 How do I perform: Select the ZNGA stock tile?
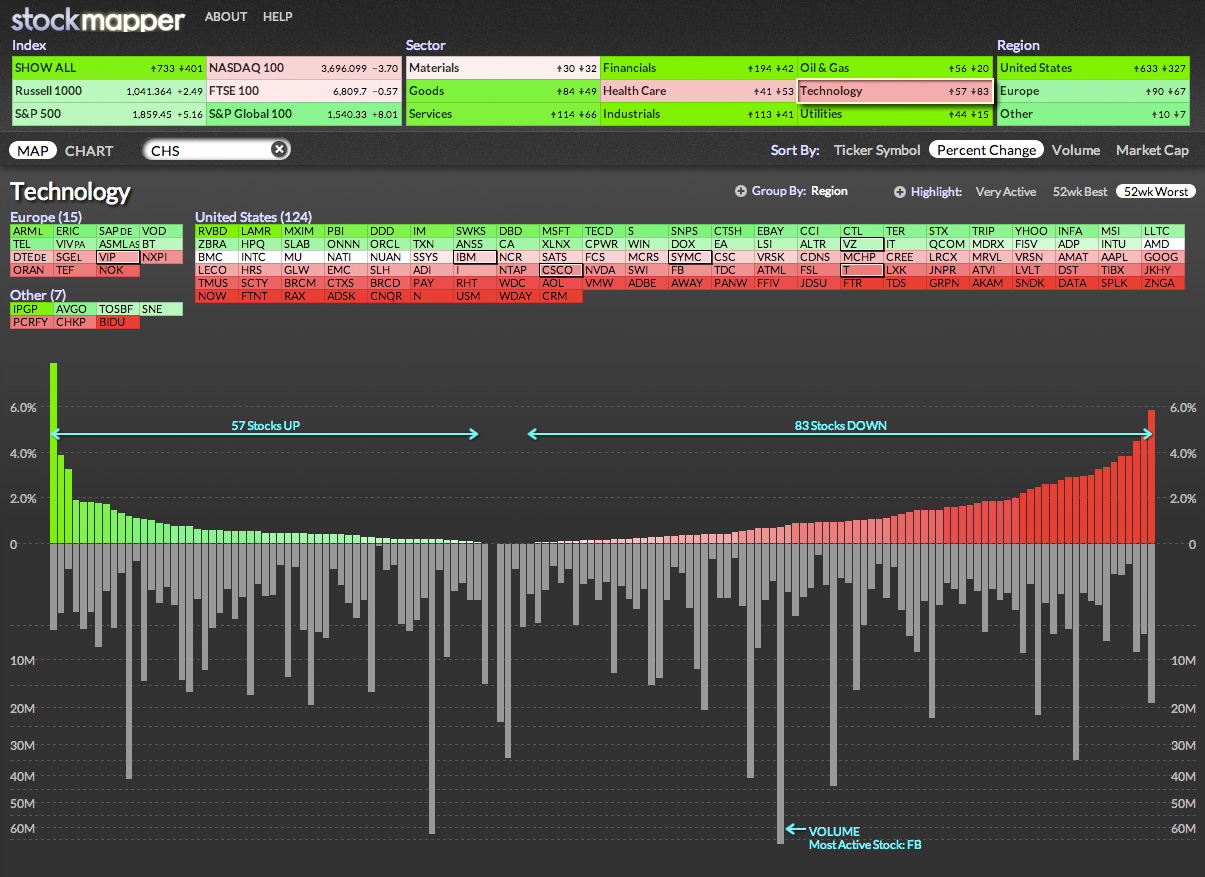(1163, 283)
